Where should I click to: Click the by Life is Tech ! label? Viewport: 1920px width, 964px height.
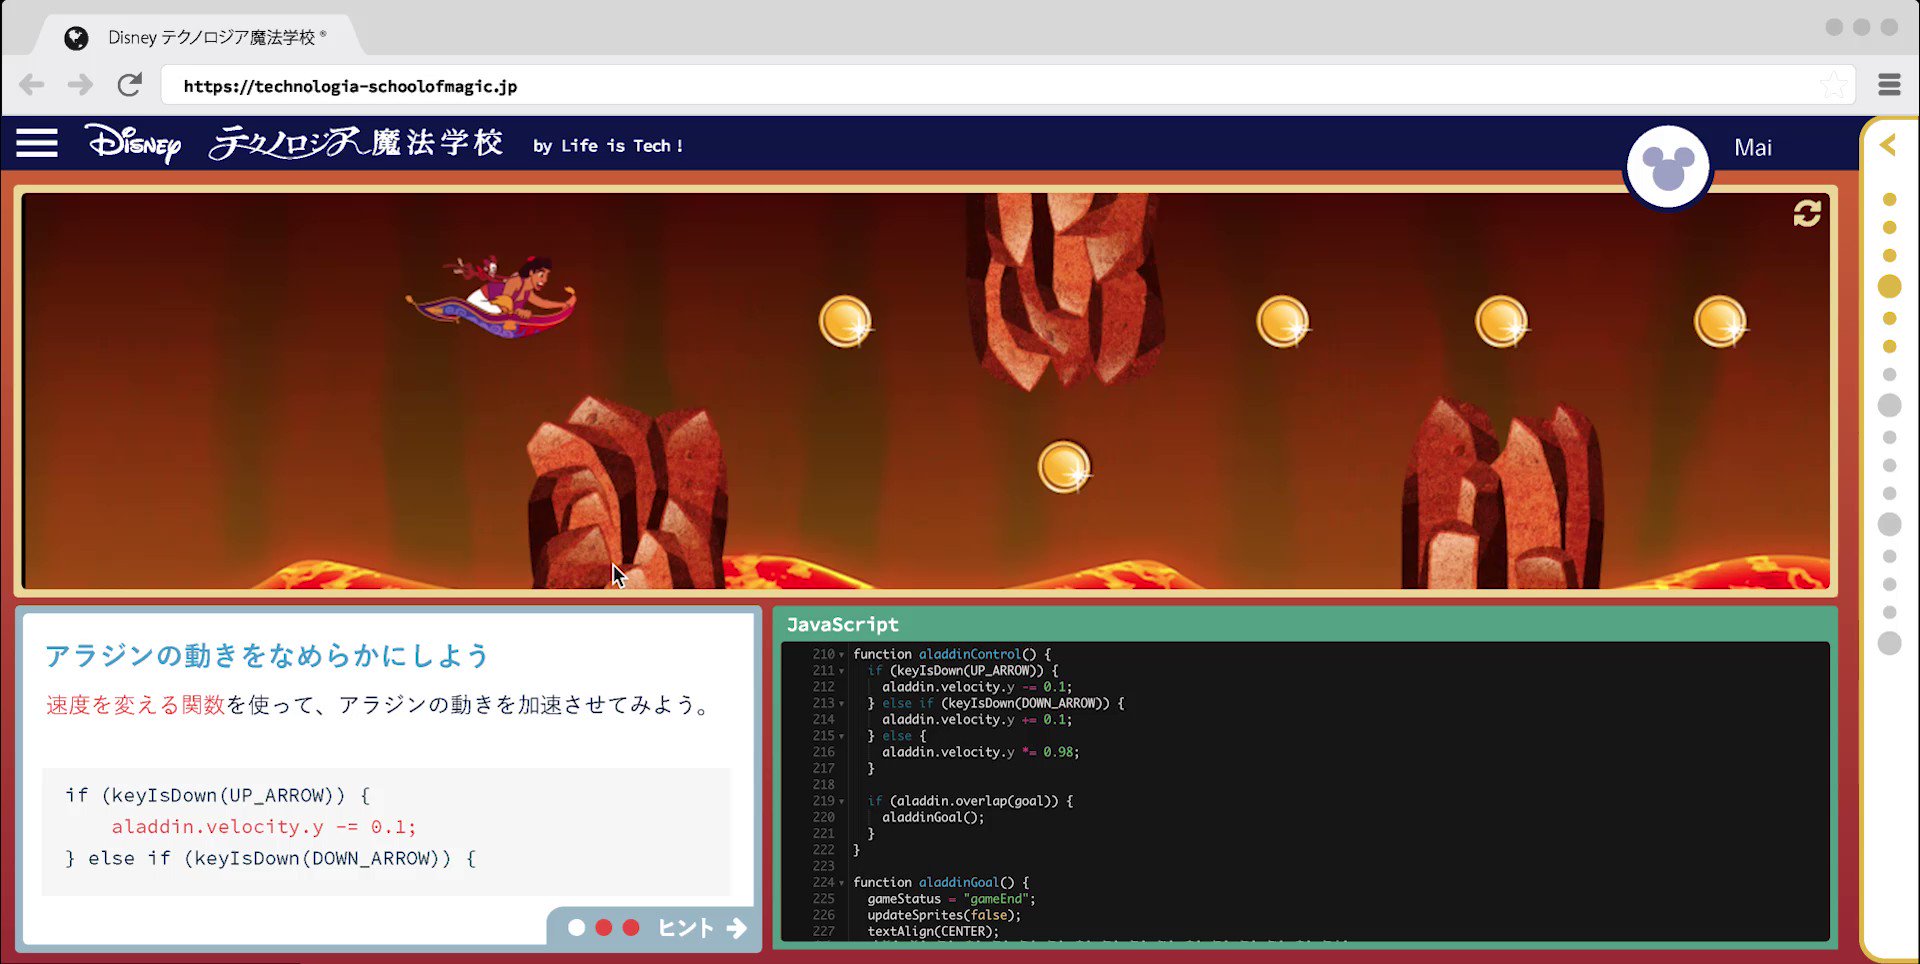608,146
